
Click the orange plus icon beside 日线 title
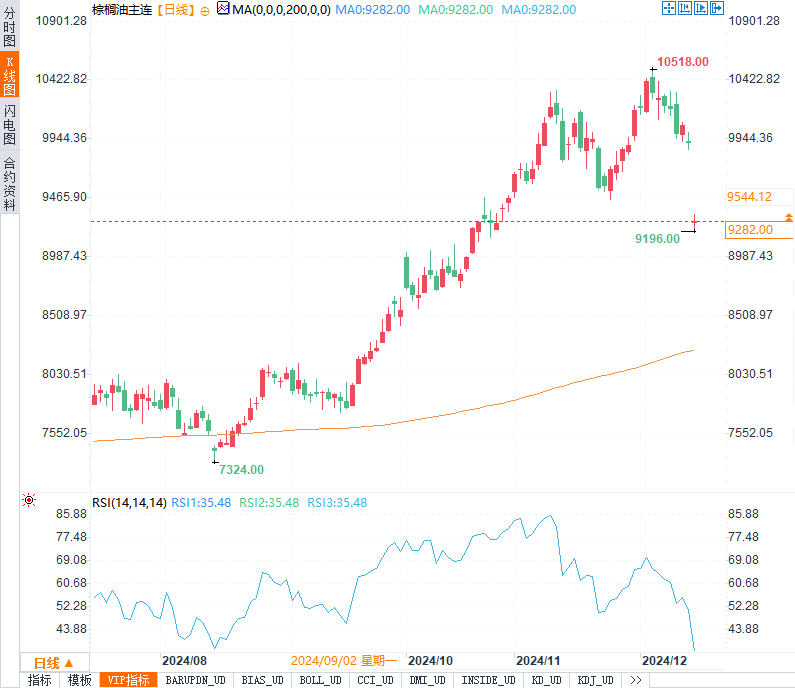tap(205, 9)
